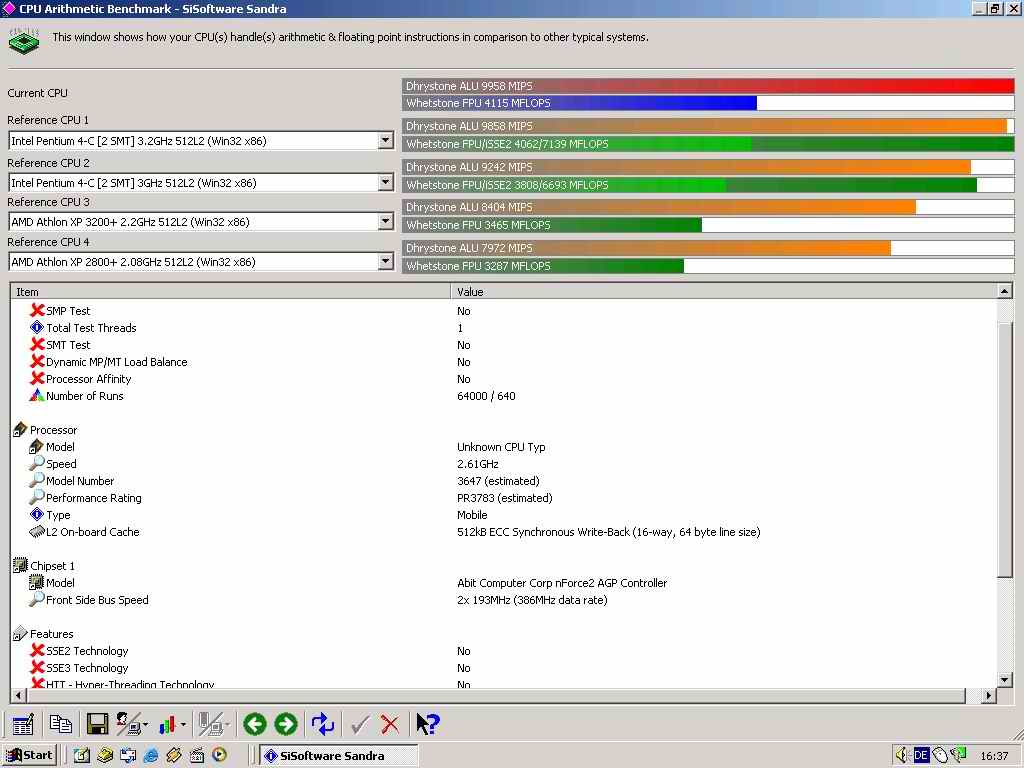Image resolution: width=1024 pixels, height=768 pixels.
Task: Click the grey checkmark OK icon
Action: tap(360, 724)
